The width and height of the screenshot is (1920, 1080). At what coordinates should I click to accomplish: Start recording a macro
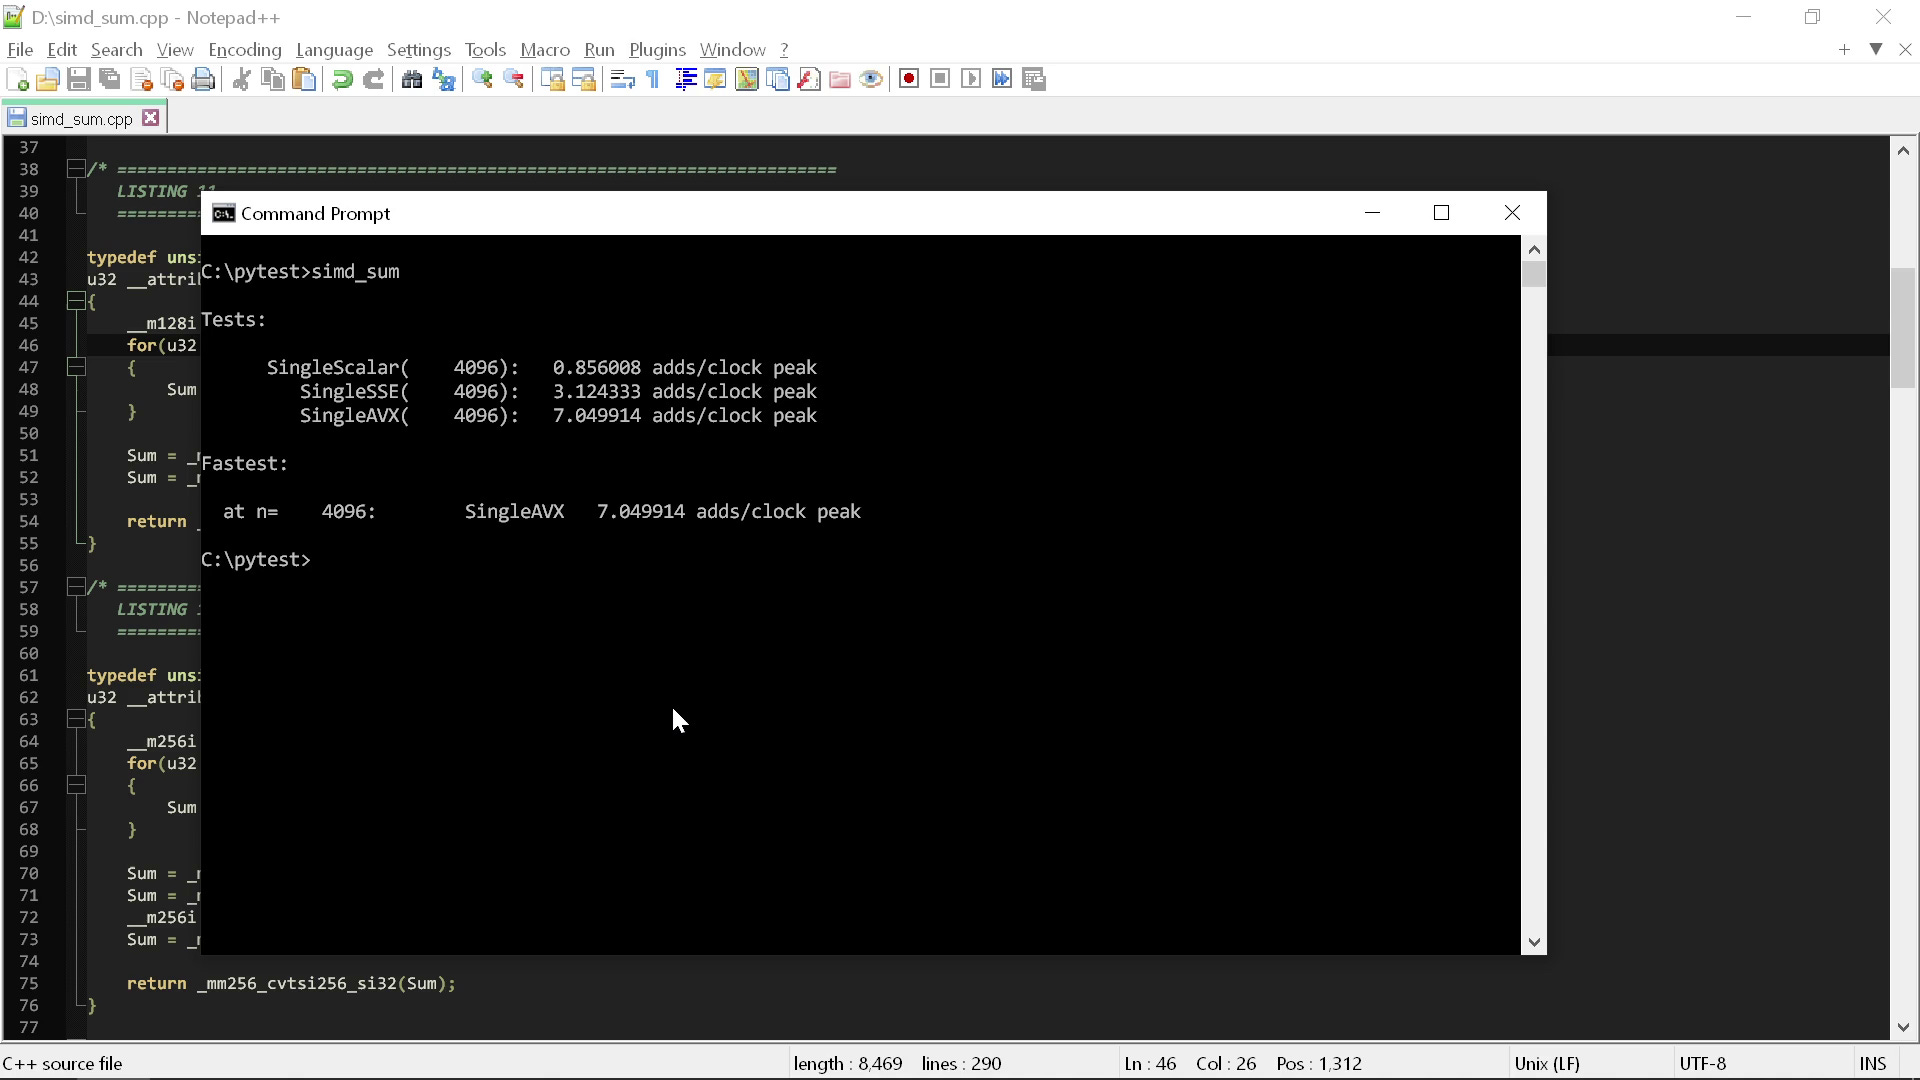coord(909,79)
